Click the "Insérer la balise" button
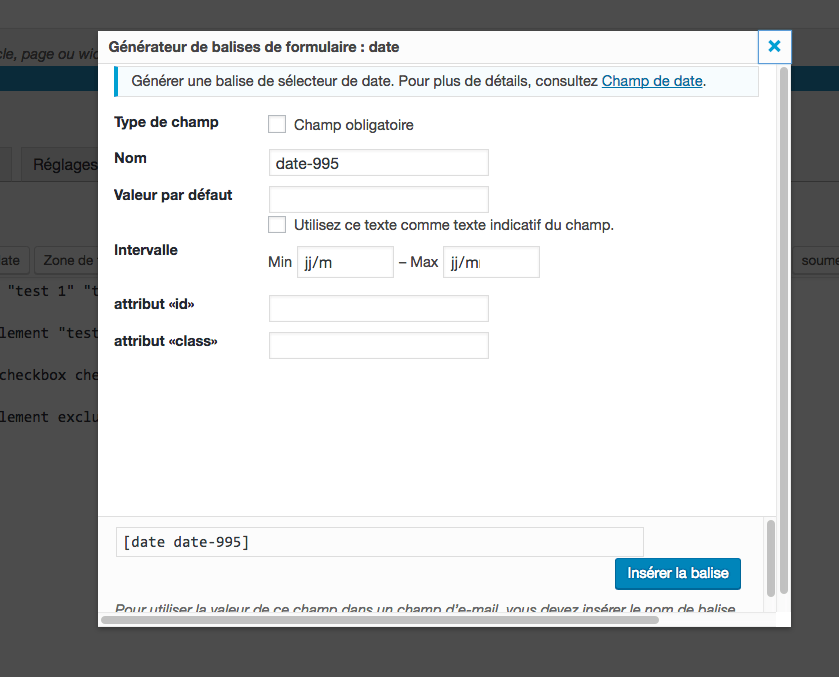Screen dimensions: 839x677 (677, 574)
